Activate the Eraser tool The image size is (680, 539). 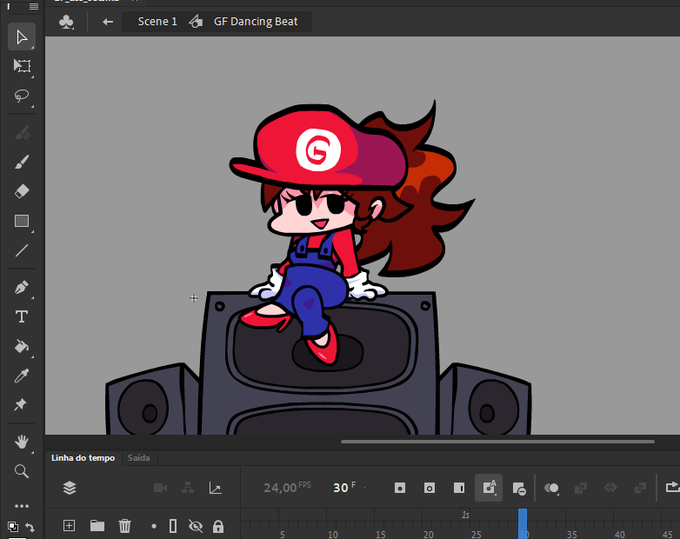tap(22, 191)
